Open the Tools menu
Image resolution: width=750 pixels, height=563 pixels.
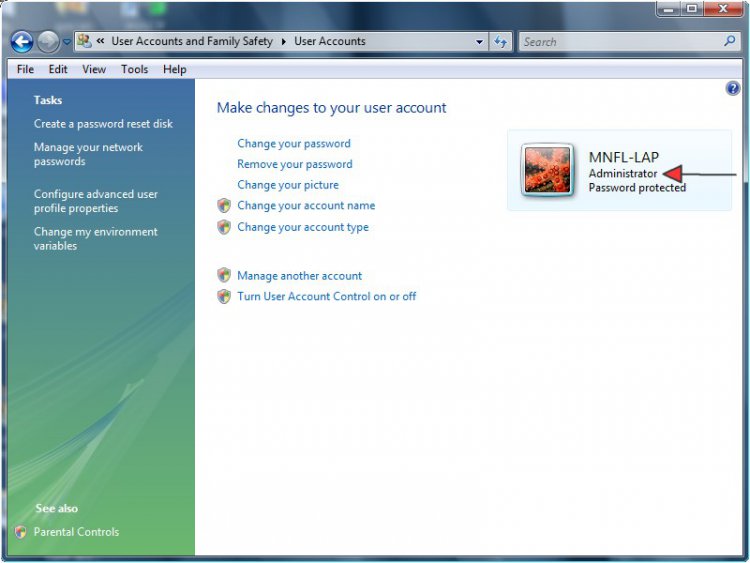[134, 69]
